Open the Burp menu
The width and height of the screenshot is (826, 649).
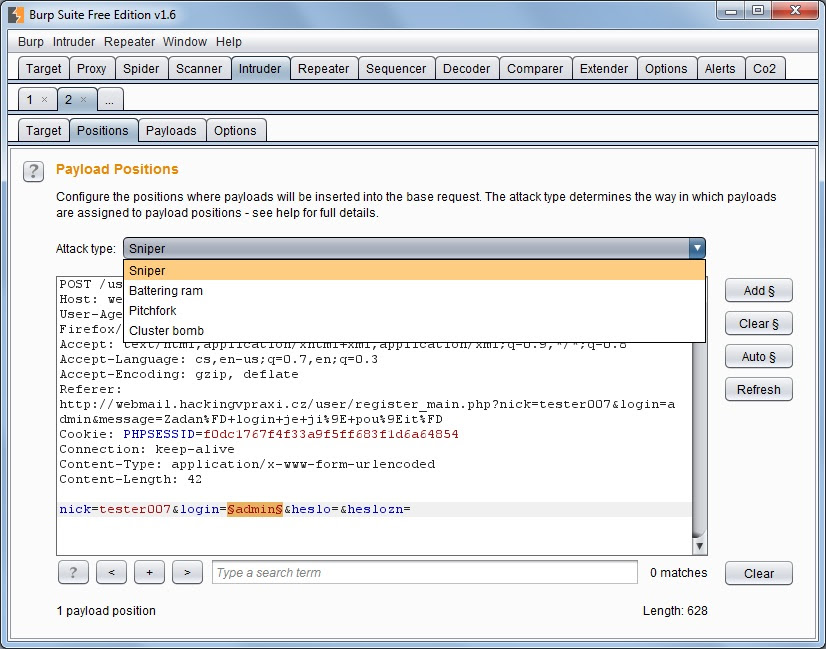click(x=31, y=42)
